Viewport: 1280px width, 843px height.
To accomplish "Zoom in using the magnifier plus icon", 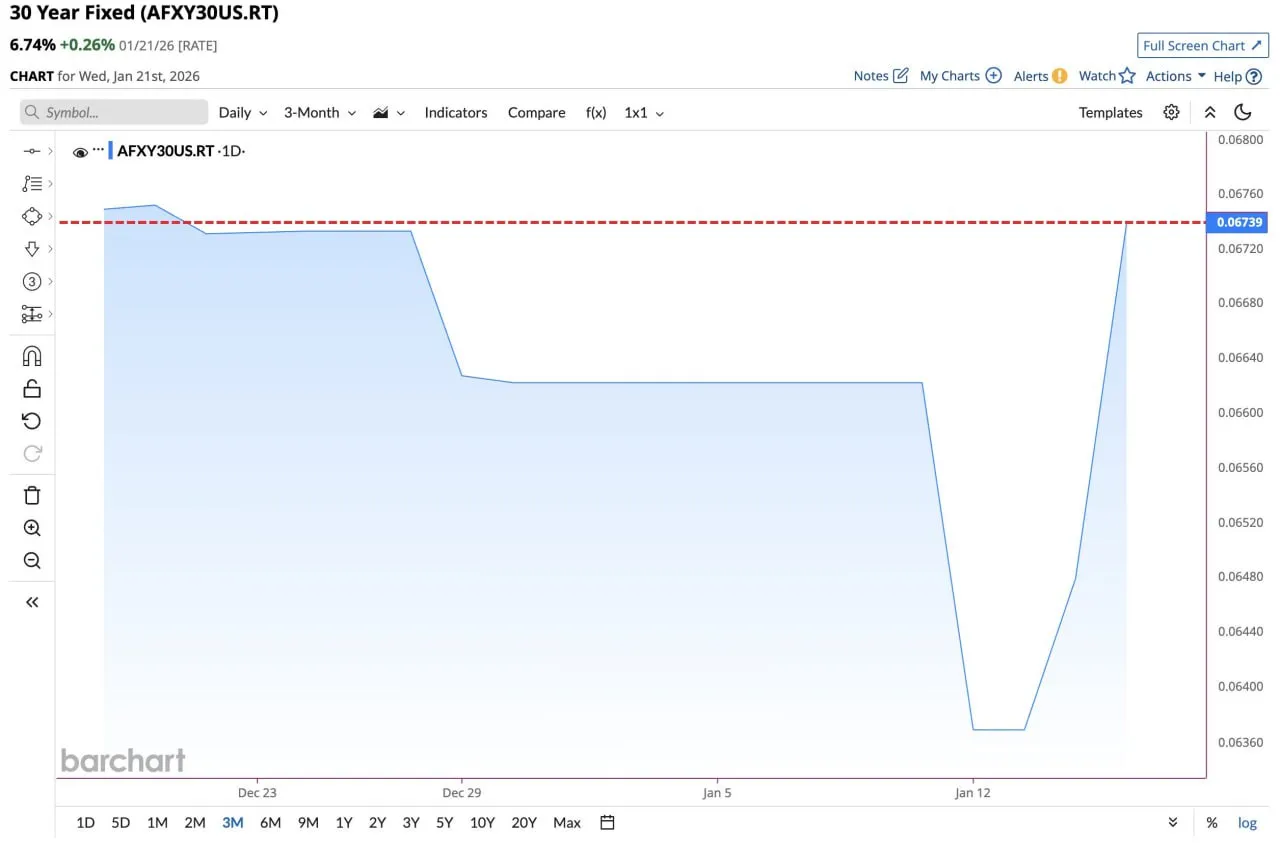I will pyautogui.click(x=32, y=528).
